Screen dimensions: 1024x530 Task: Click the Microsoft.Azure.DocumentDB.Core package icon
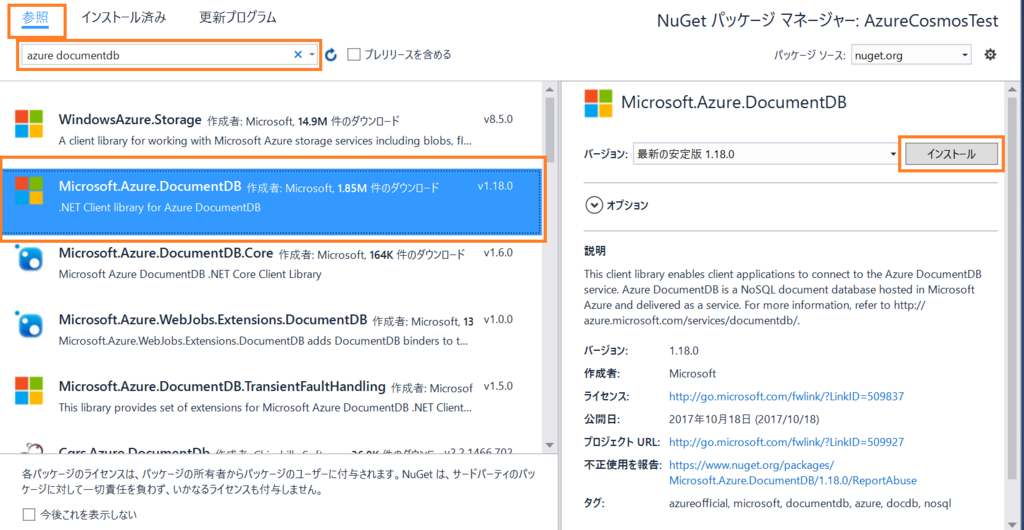coord(29,257)
